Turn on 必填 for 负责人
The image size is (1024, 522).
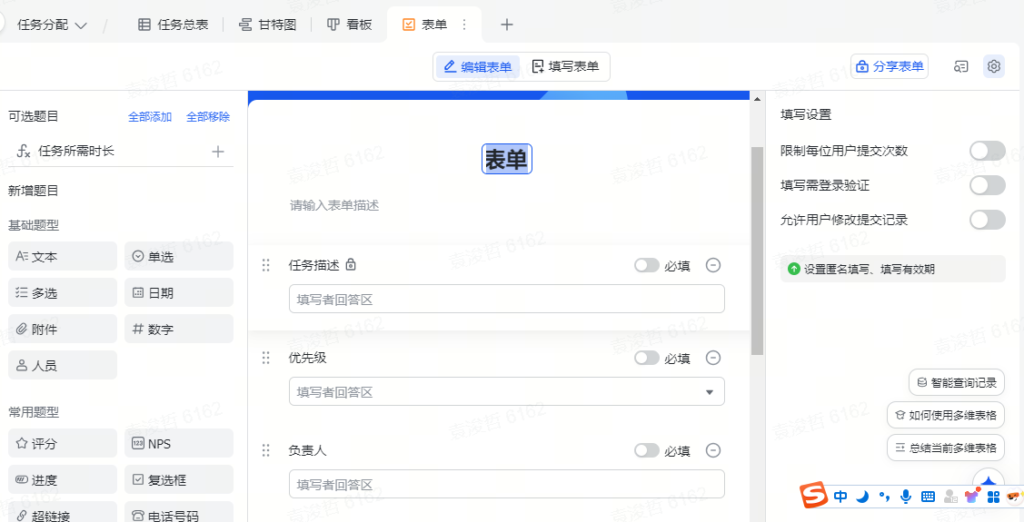coord(647,451)
